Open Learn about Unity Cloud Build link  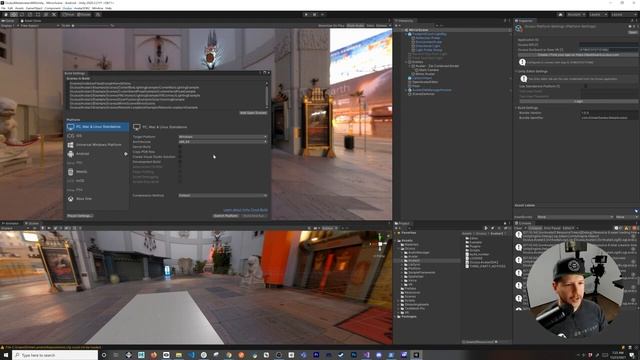(x=245, y=210)
